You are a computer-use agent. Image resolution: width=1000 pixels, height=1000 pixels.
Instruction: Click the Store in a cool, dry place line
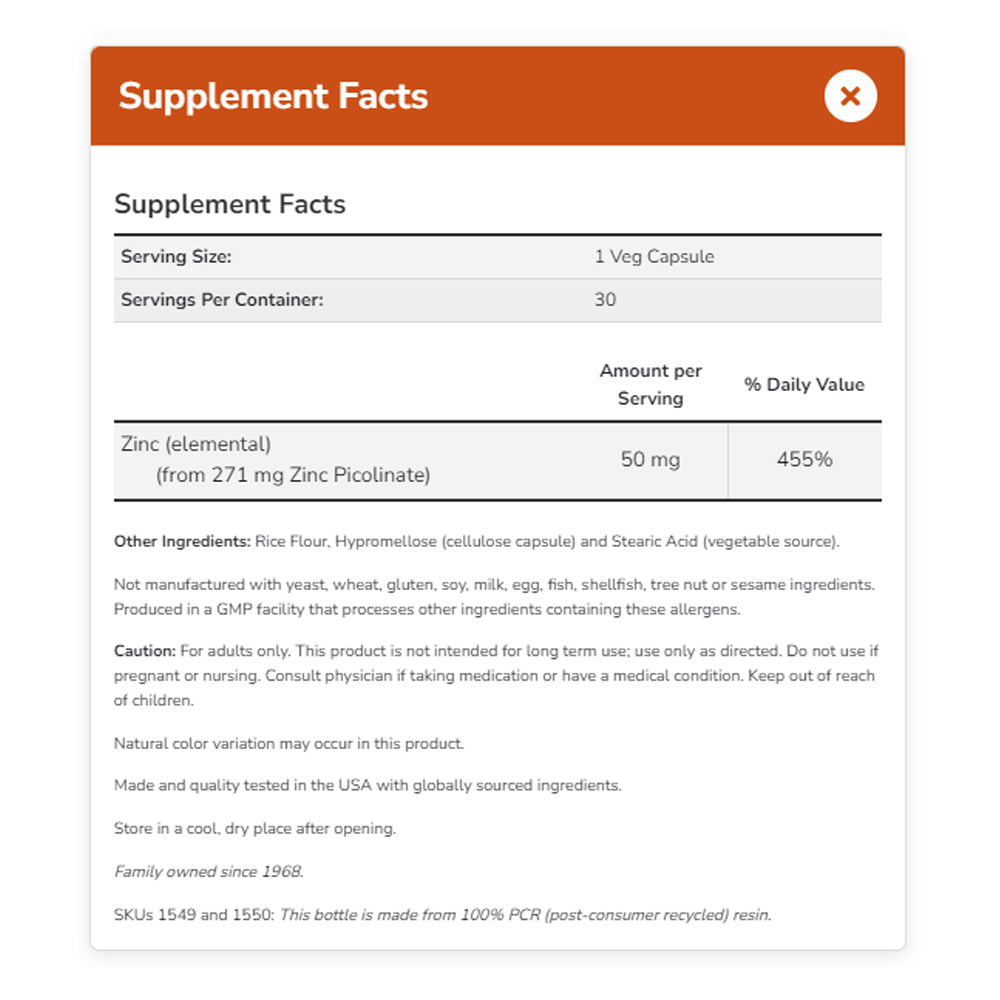click(x=255, y=829)
